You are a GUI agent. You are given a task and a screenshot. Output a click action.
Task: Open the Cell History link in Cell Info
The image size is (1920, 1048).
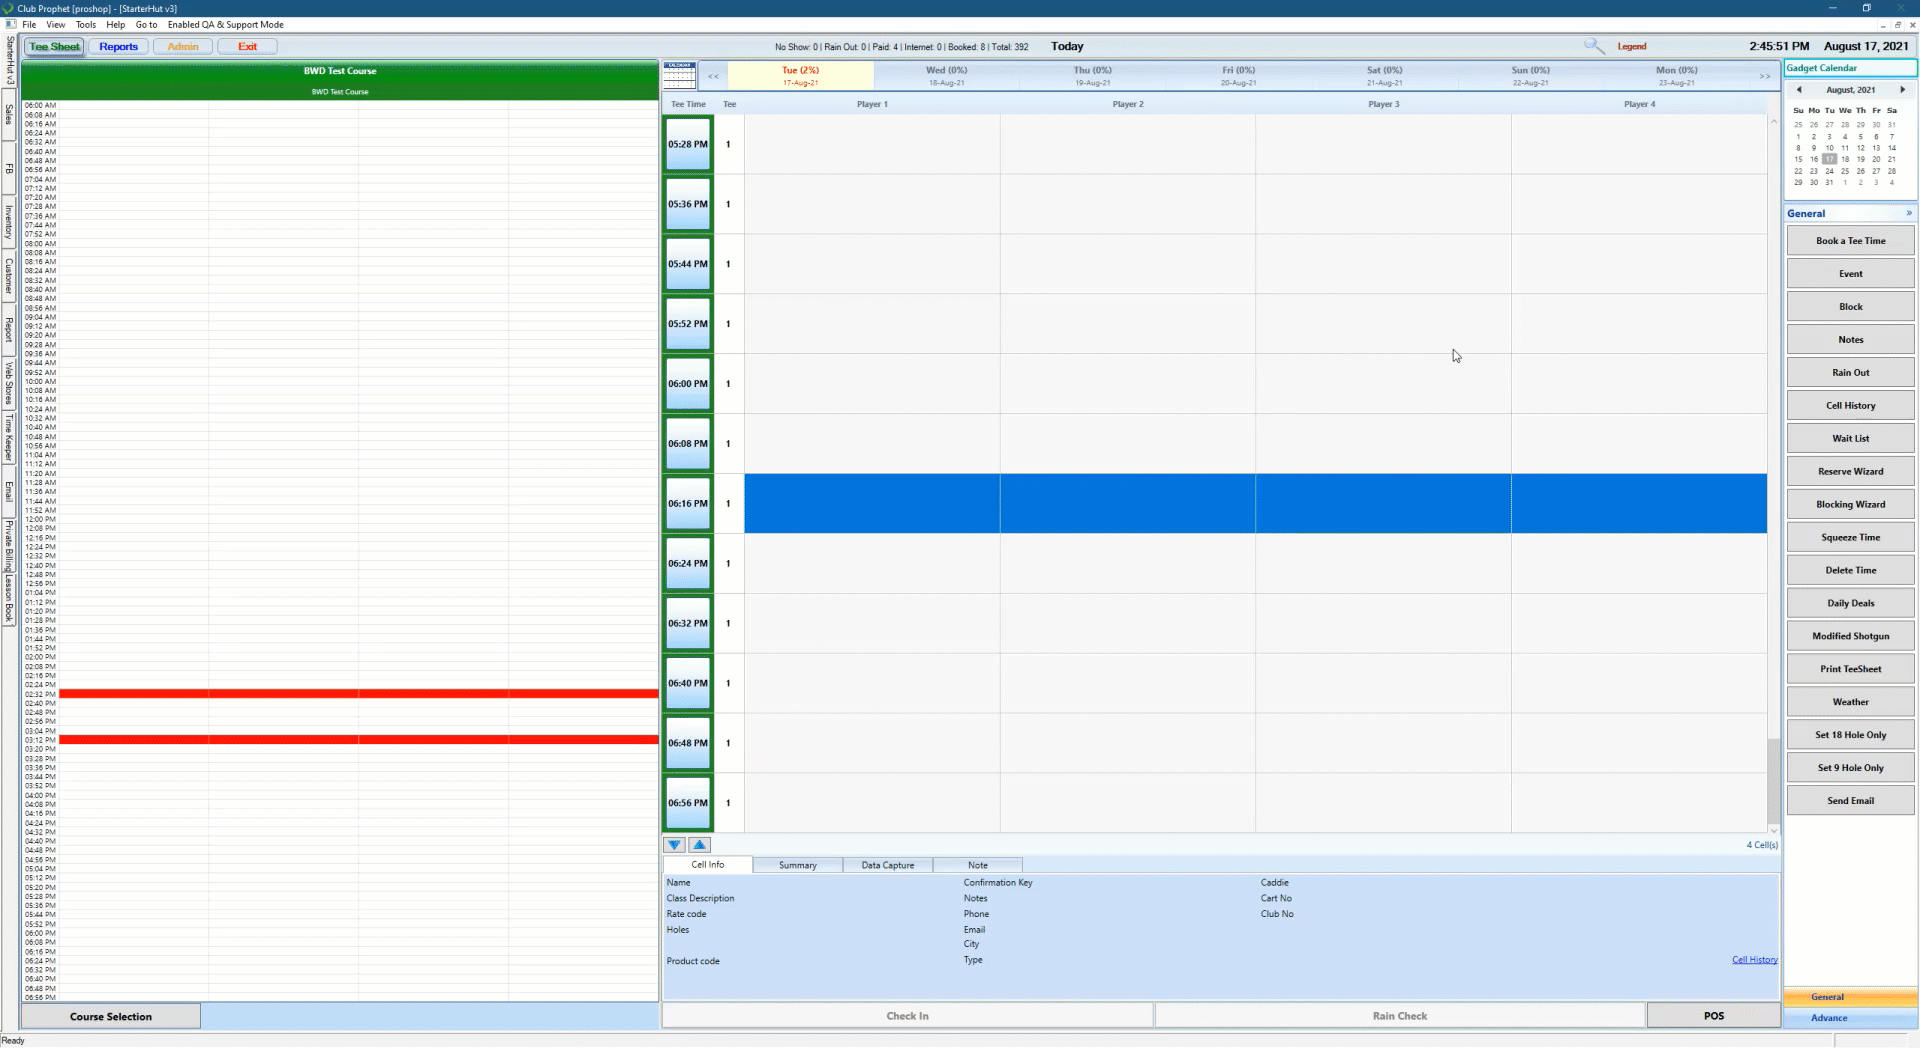[1754, 960]
